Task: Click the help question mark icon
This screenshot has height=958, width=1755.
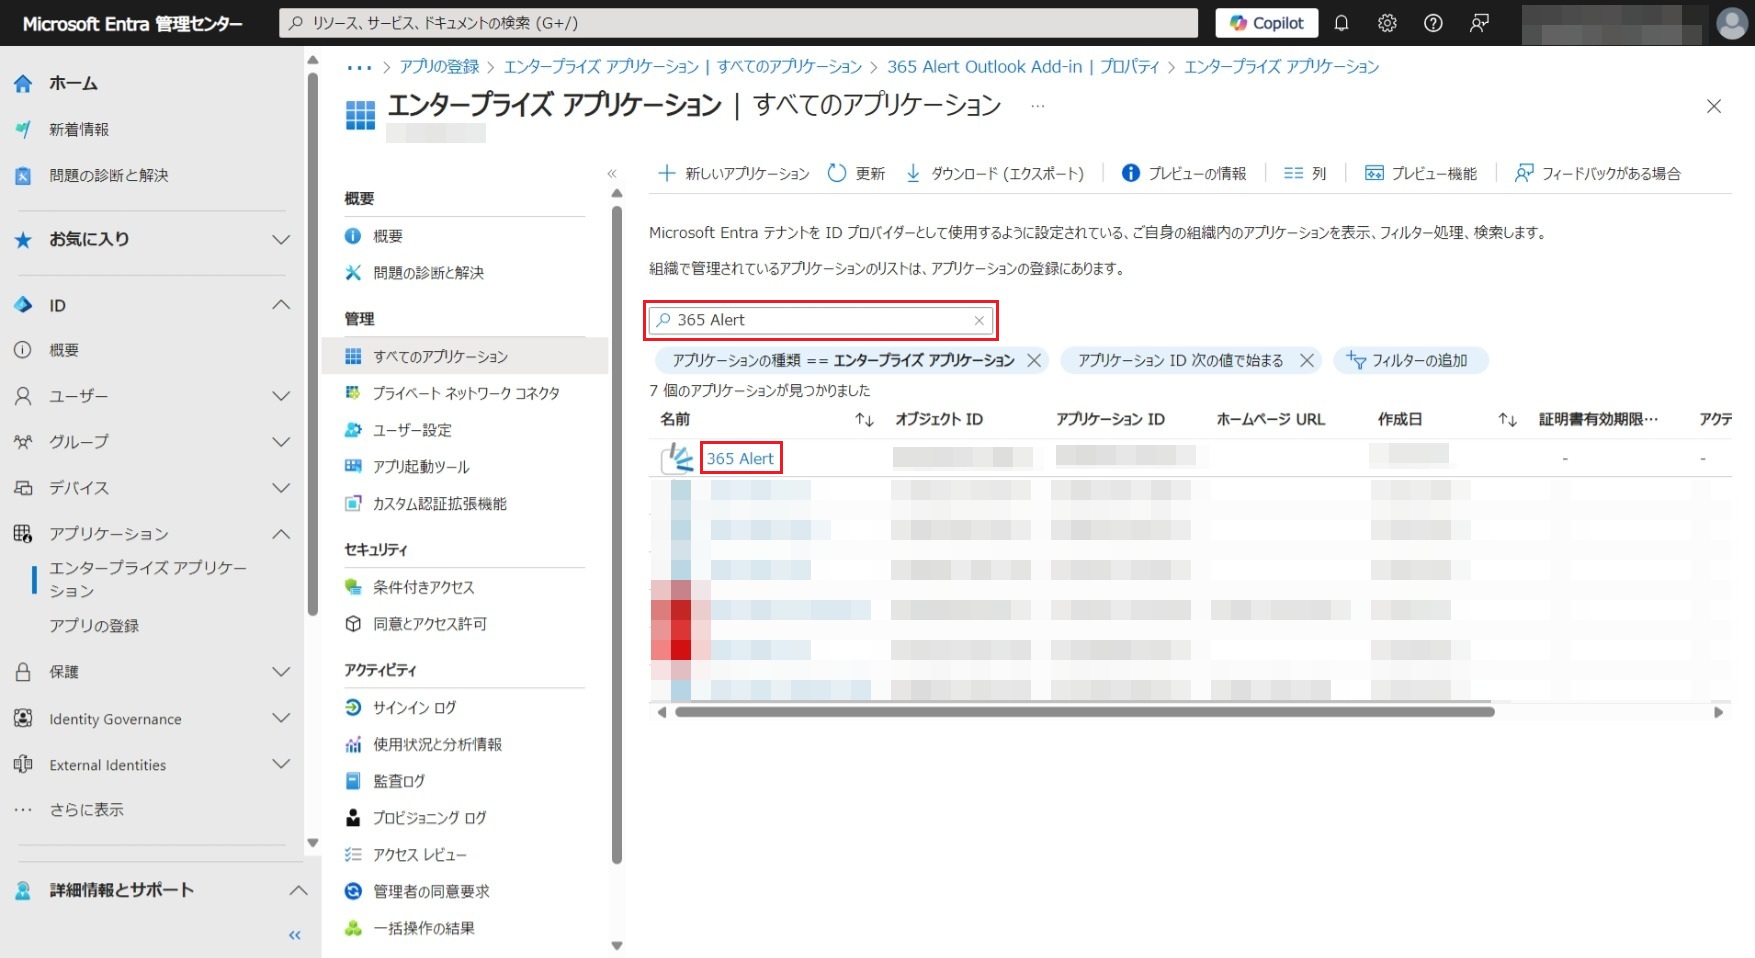Action: pyautogui.click(x=1433, y=23)
